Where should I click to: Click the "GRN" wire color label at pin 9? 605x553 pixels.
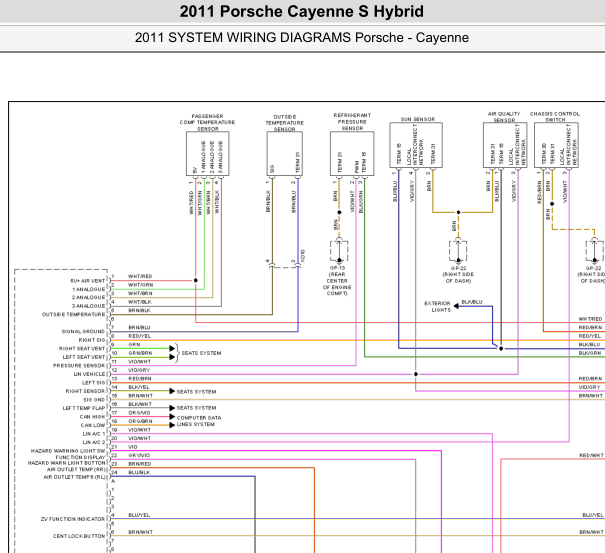pyautogui.click(x=134, y=345)
